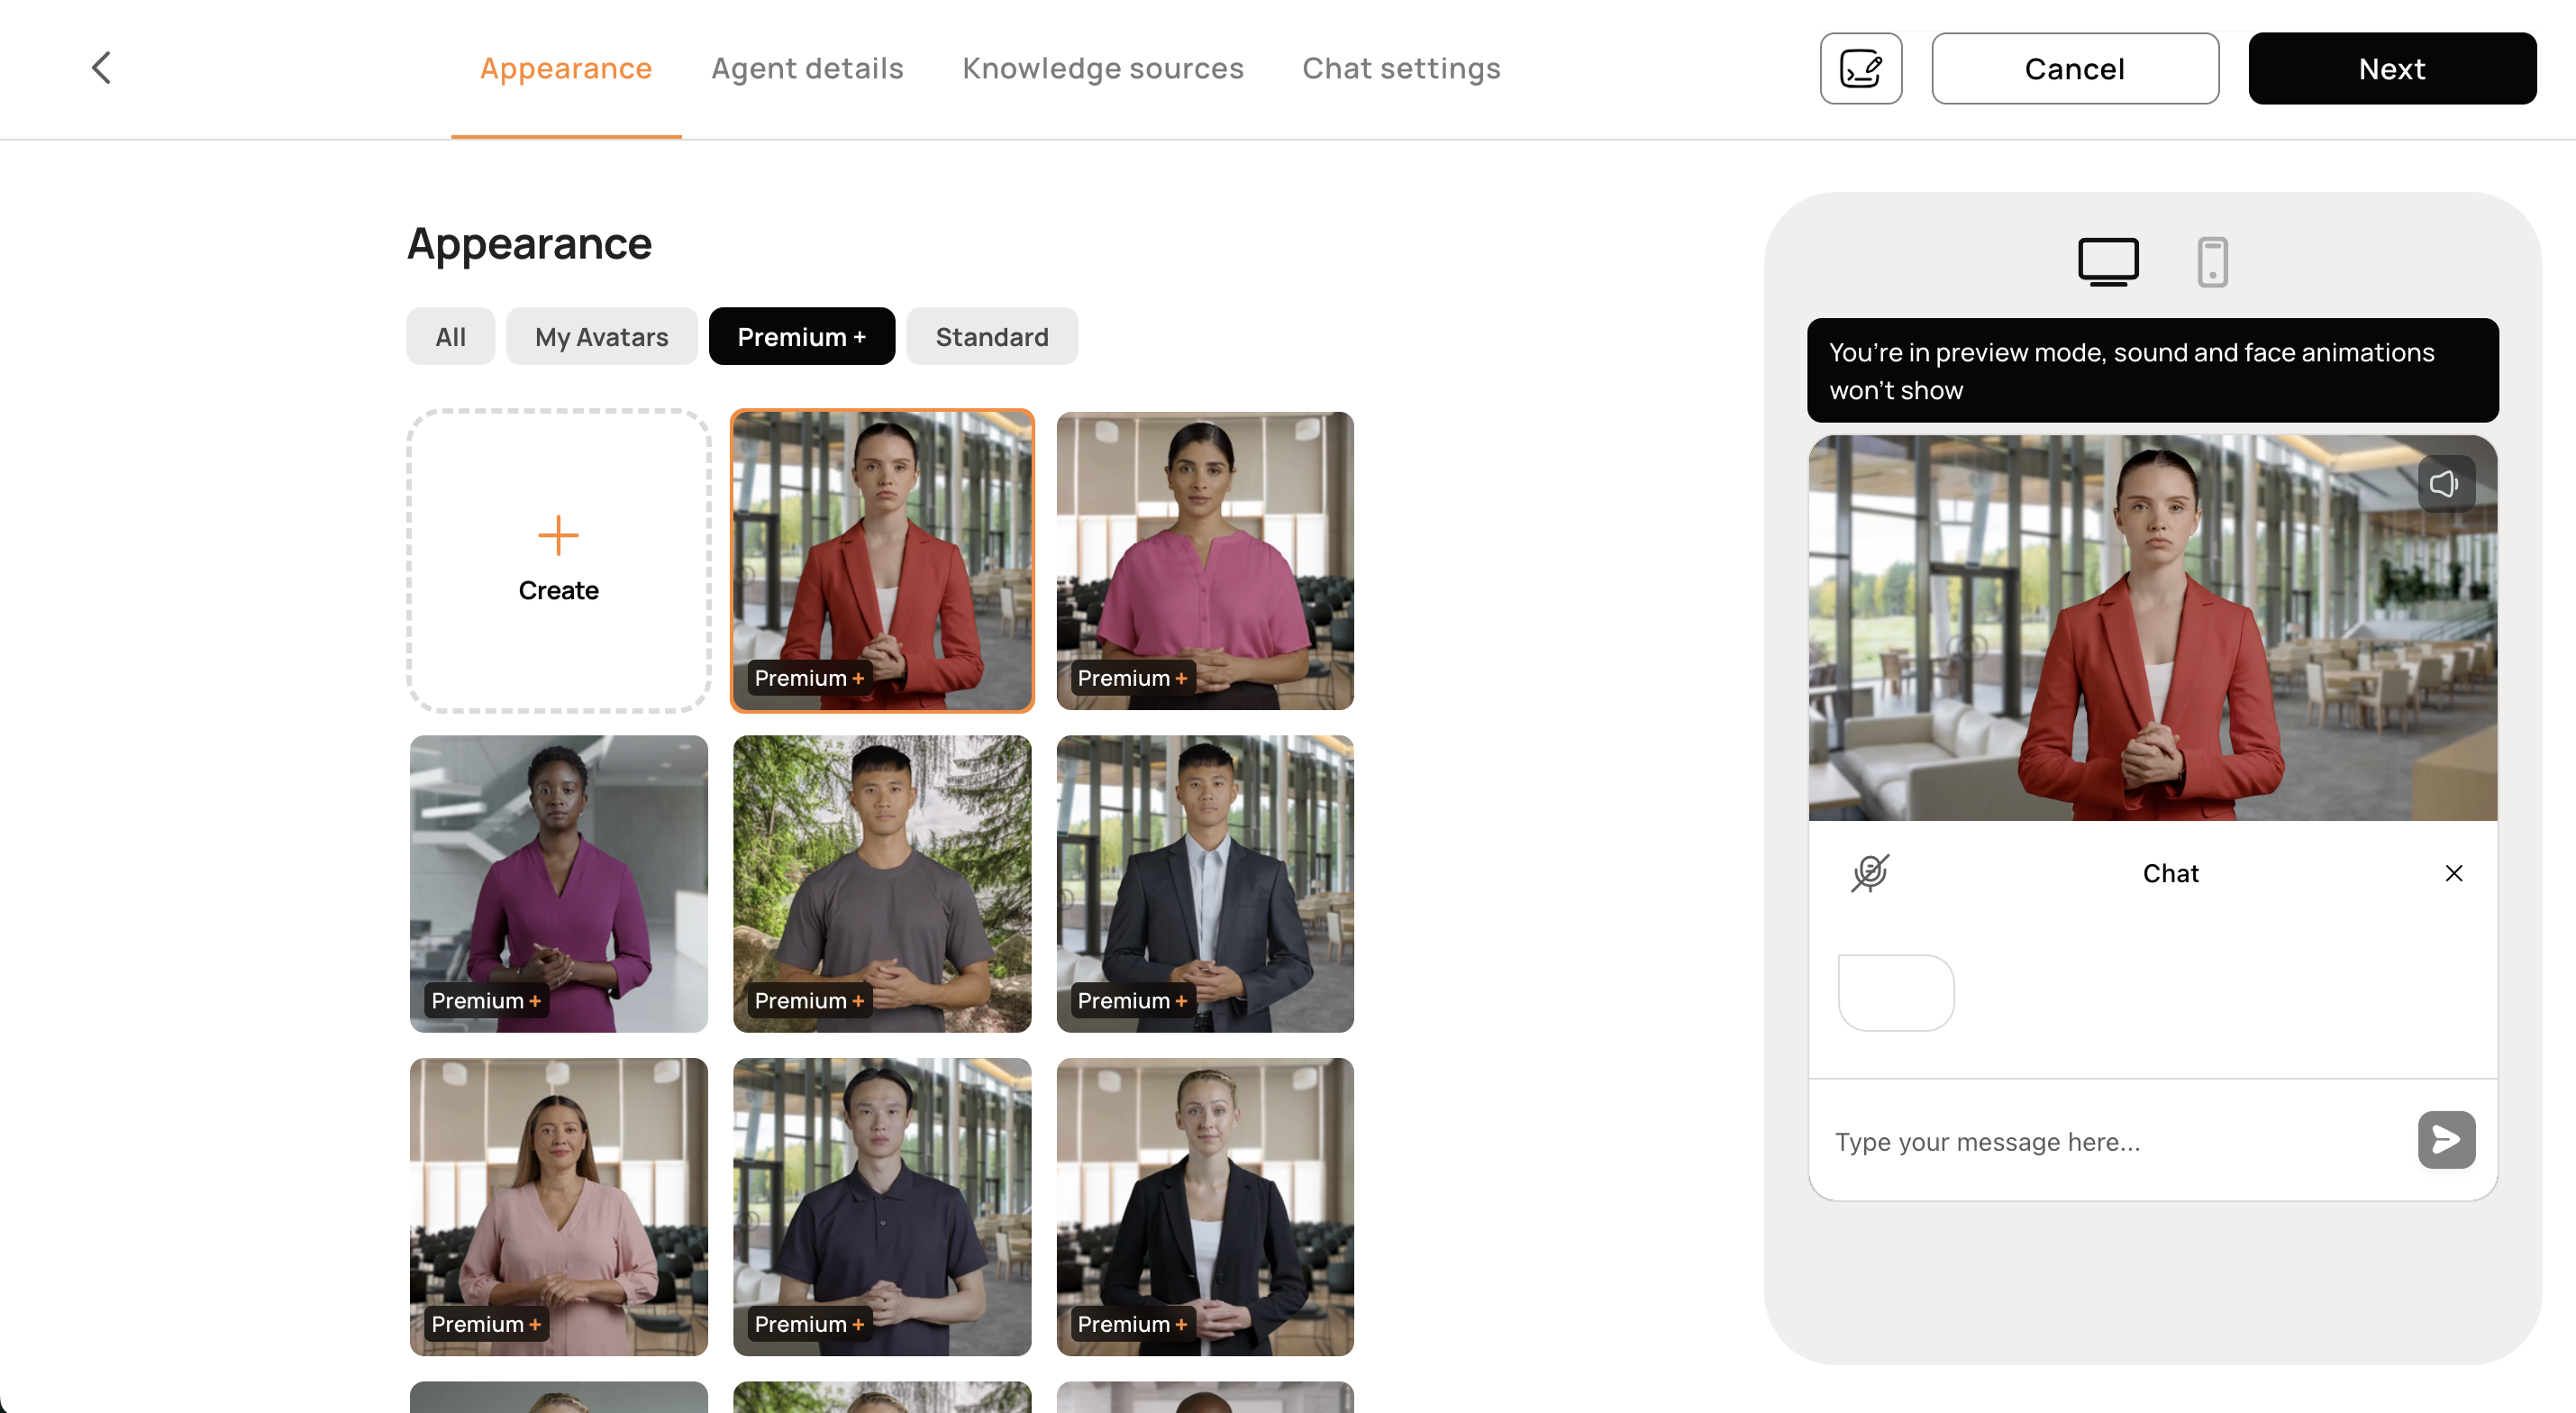Toggle the speaker sound icon on preview

click(2445, 484)
